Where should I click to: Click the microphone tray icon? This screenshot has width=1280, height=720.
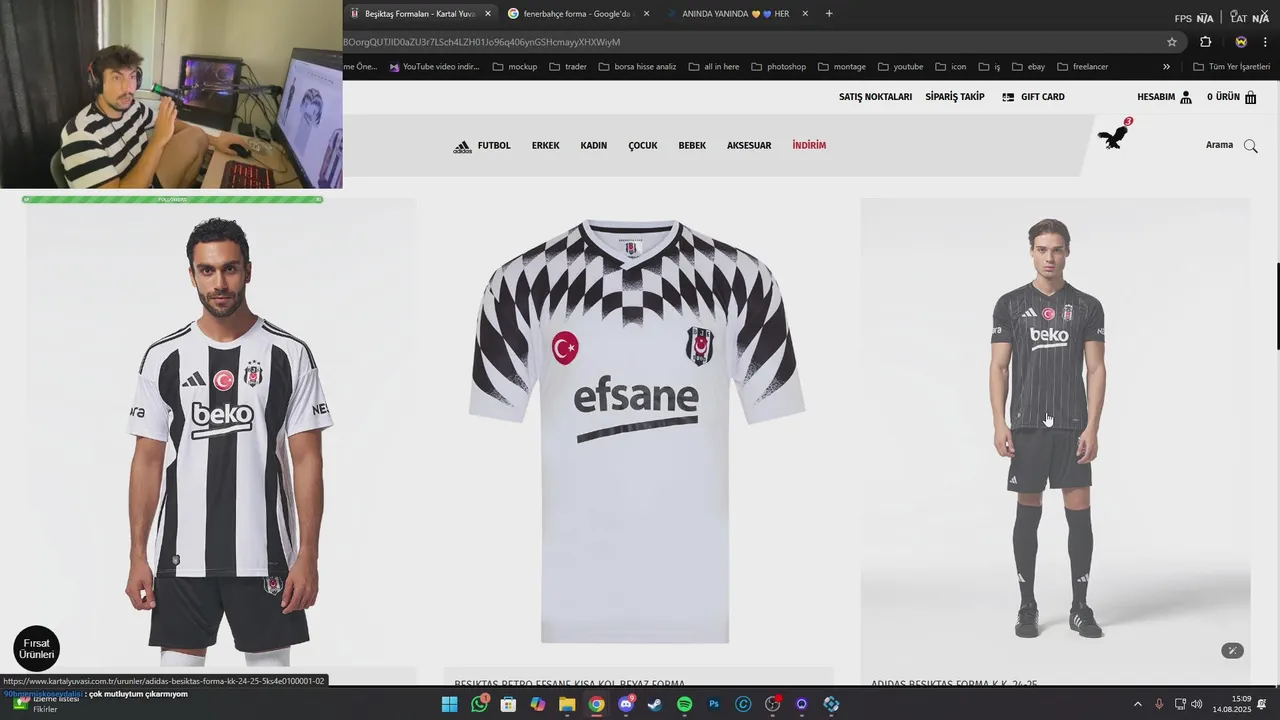(x=1159, y=704)
